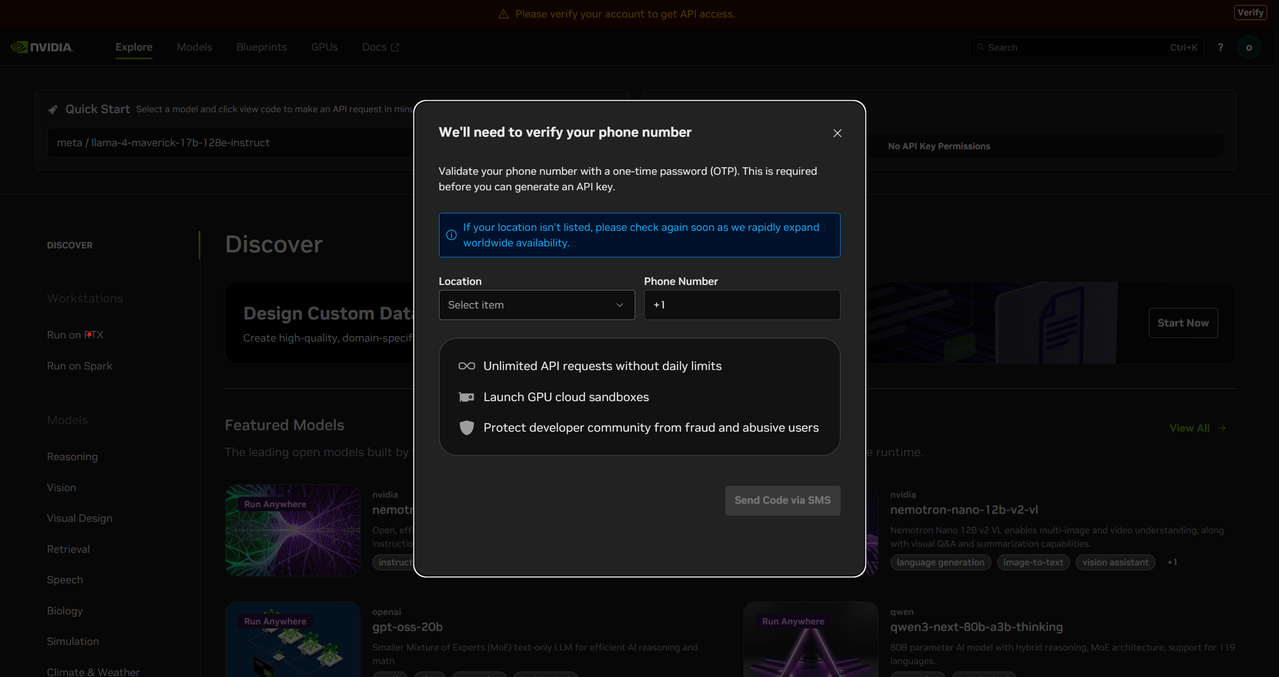Open the help question mark icon

(1220, 47)
